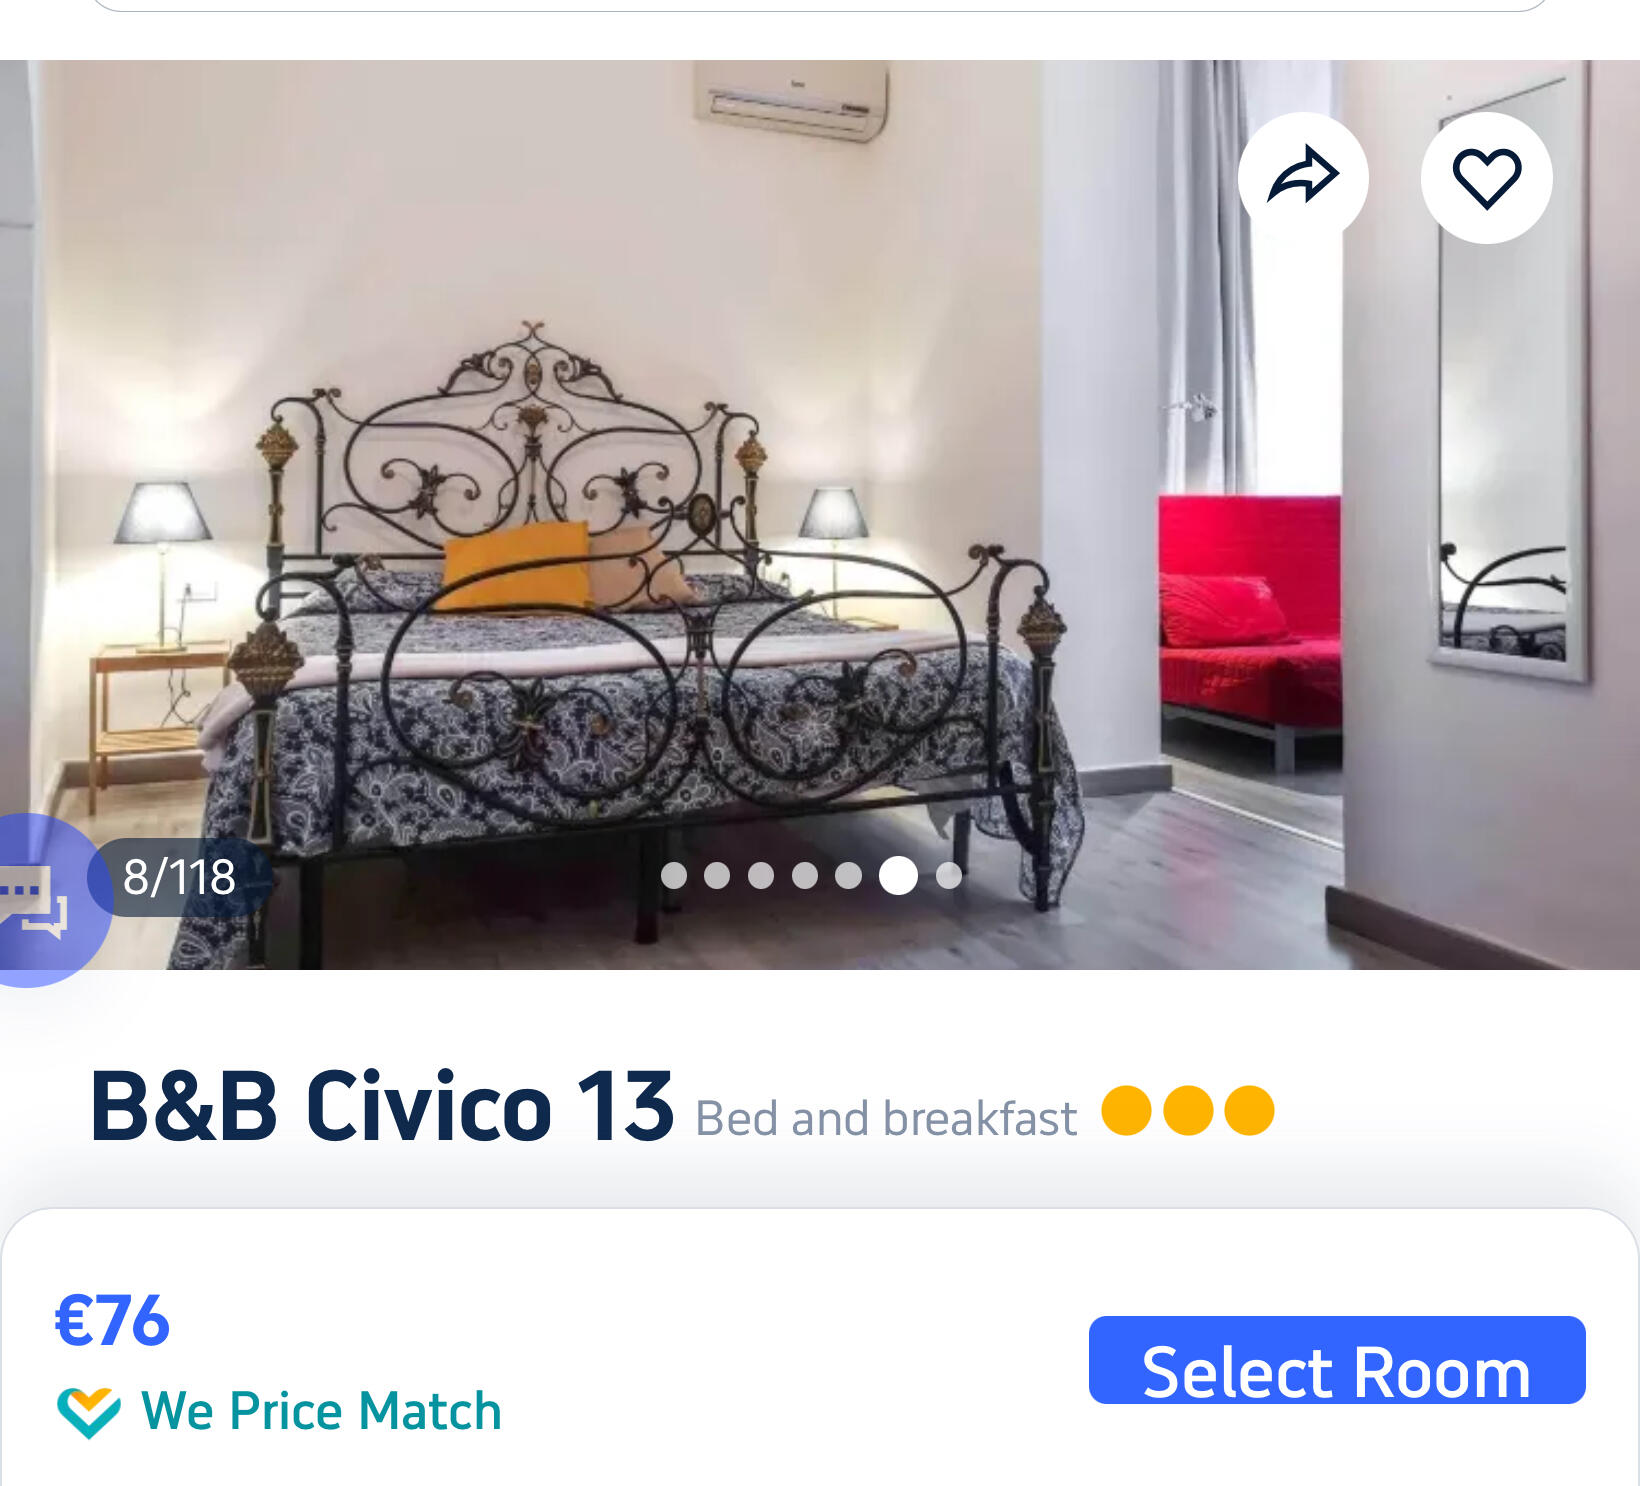Viewport: 1640px width, 1486px height.
Task: Choose the fifth carousel dot
Action: [x=848, y=875]
